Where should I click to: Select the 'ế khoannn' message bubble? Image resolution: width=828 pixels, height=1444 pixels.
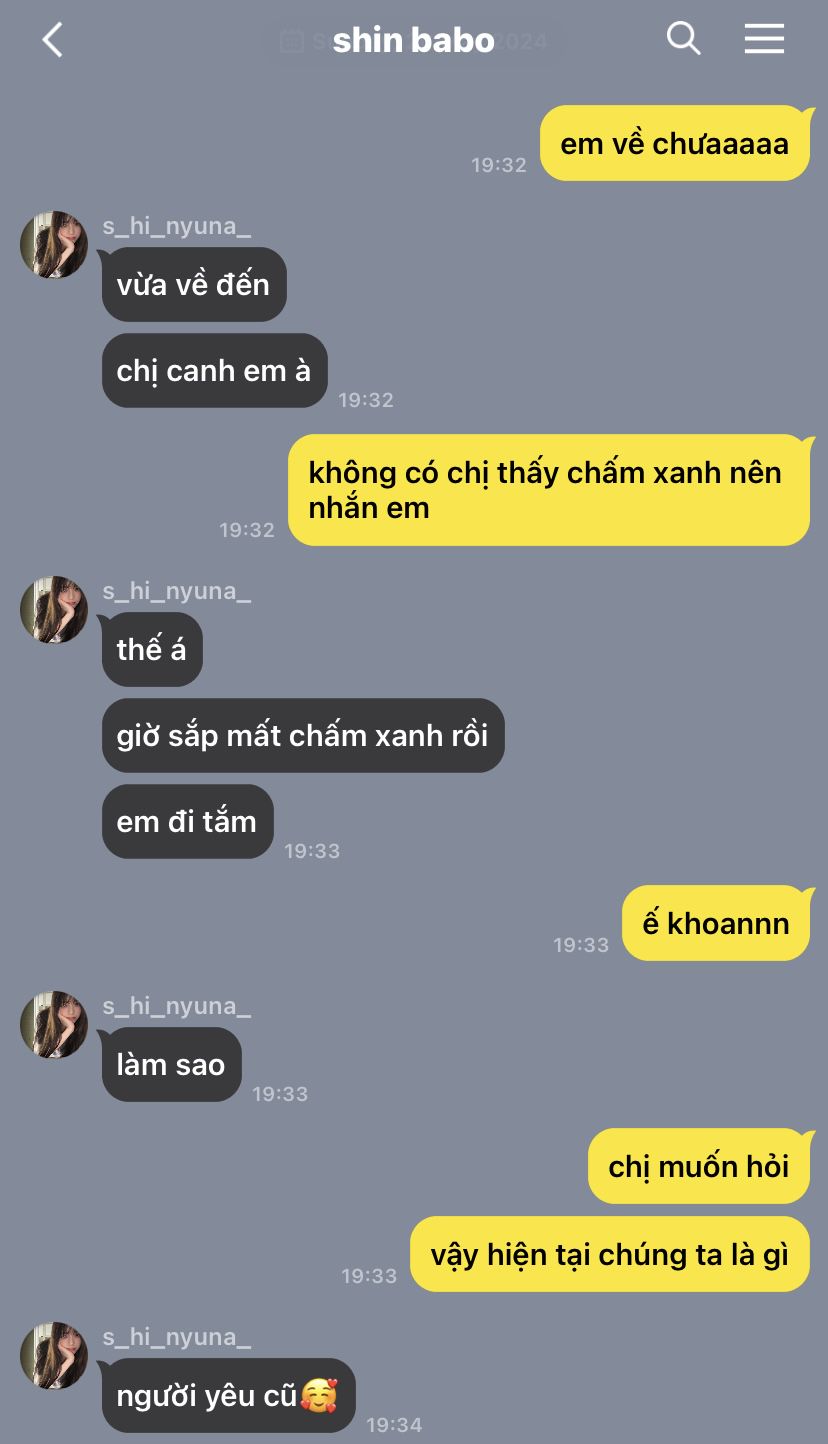click(x=716, y=923)
